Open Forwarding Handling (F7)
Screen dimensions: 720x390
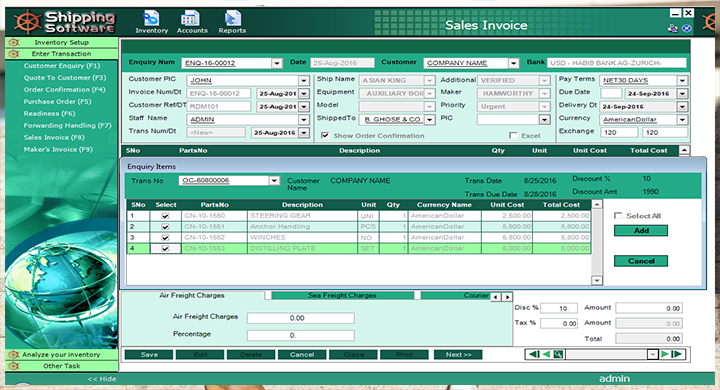coord(68,125)
